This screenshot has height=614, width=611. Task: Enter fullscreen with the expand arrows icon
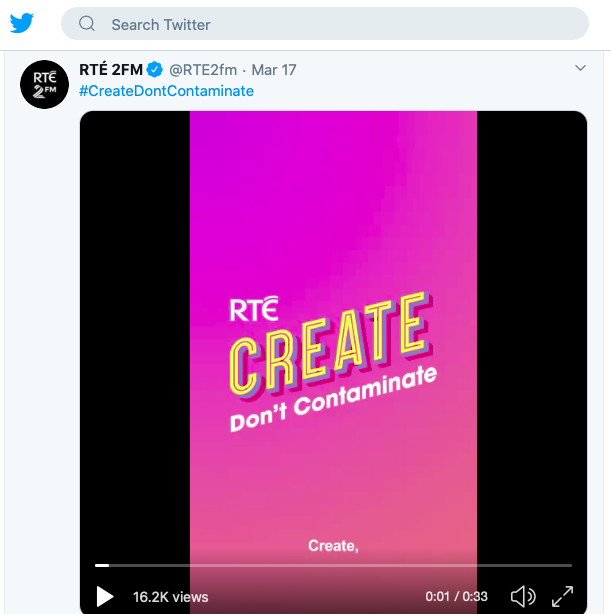pyautogui.click(x=562, y=596)
